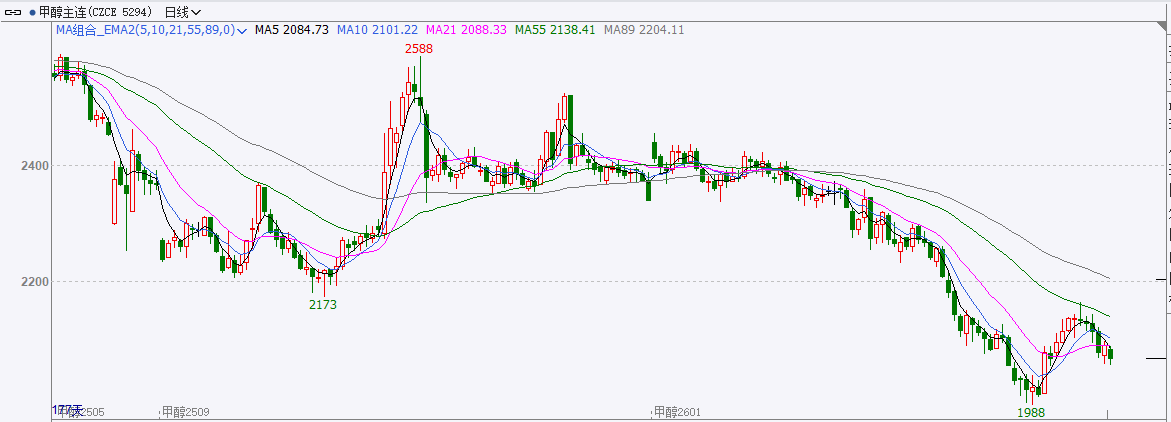
Task: Click the blue MA10 2101.22 legend
Action: click(x=376, y=30)
